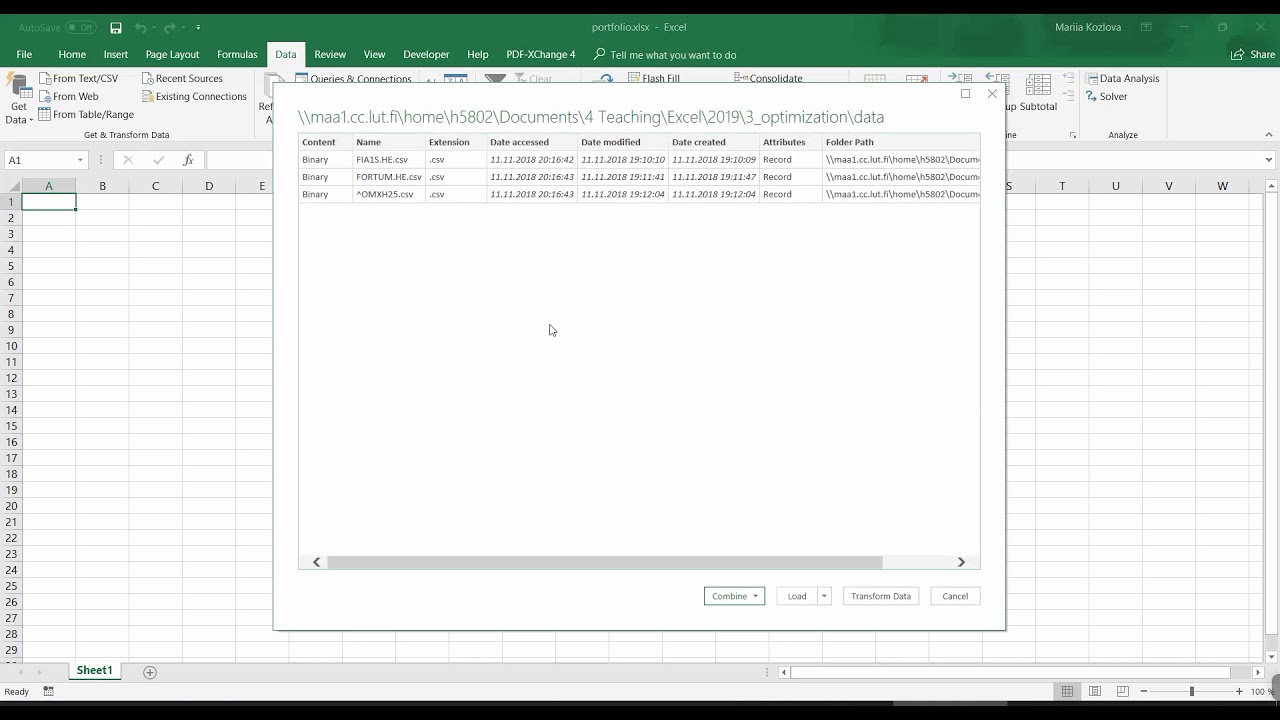The width and height of the screenshot is (1280, 720).
Task: Switch to the Insert tab
Action: click(116, 54)
